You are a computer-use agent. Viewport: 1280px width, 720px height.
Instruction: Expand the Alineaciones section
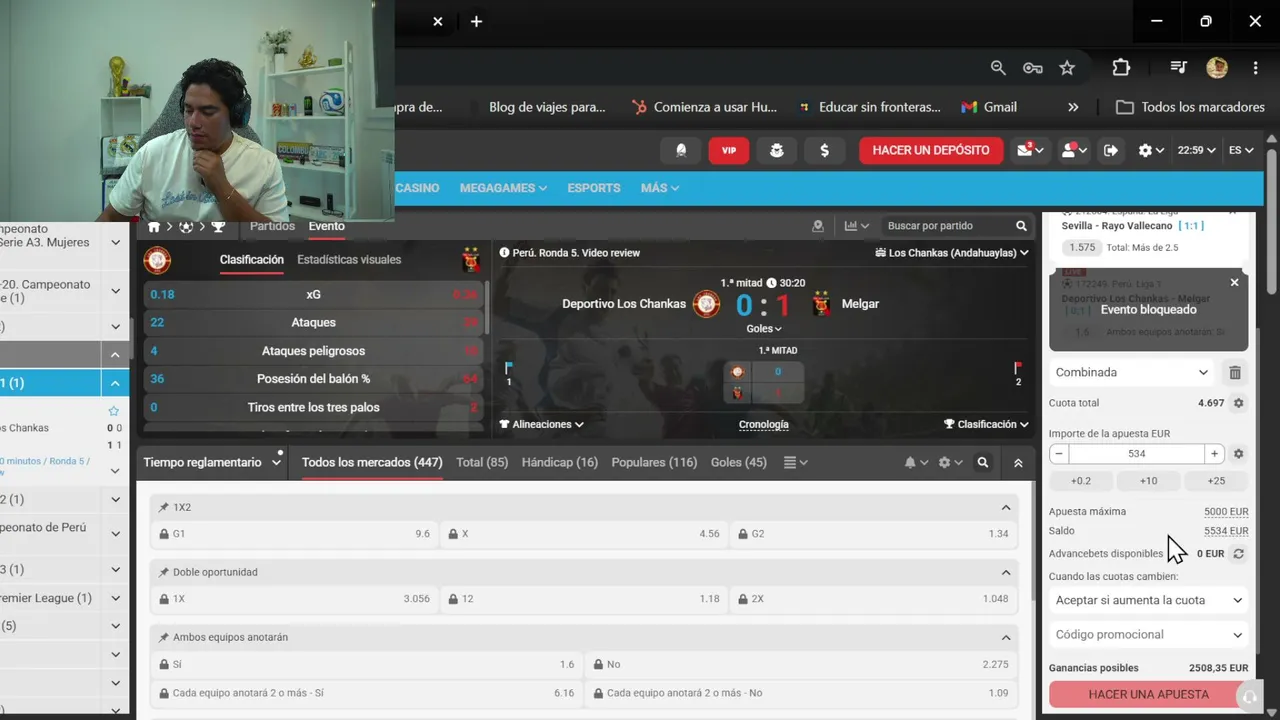pos(542,425)
